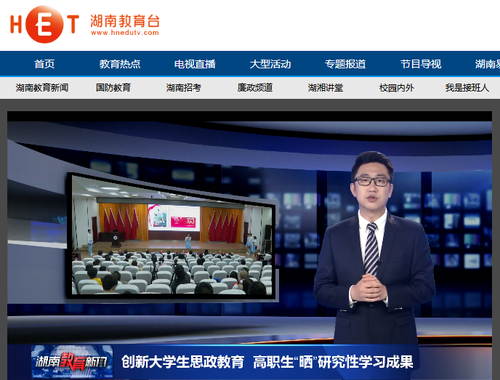The width and height of the screenshot is (500, 380).
Task: Go to 首页 in navigation bar
Action: 44,64
